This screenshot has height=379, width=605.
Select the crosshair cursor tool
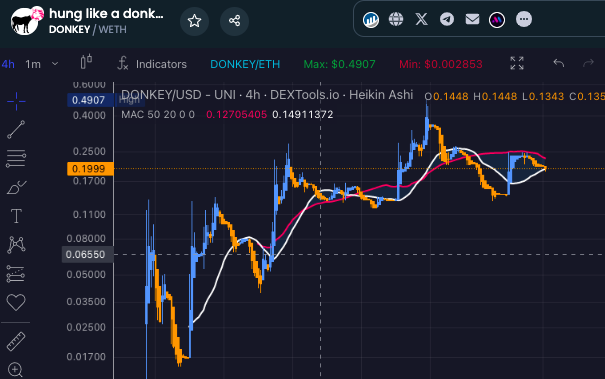point(16,101)
